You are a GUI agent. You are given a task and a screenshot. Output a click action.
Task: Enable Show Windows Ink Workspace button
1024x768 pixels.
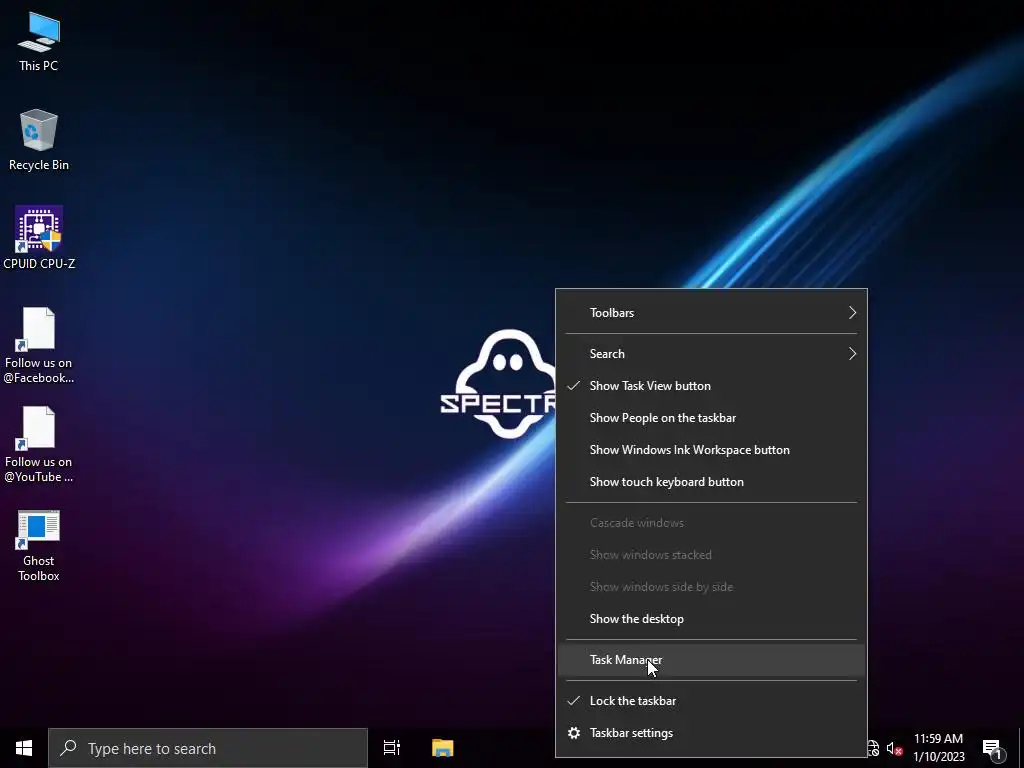(x=711, y=450)
